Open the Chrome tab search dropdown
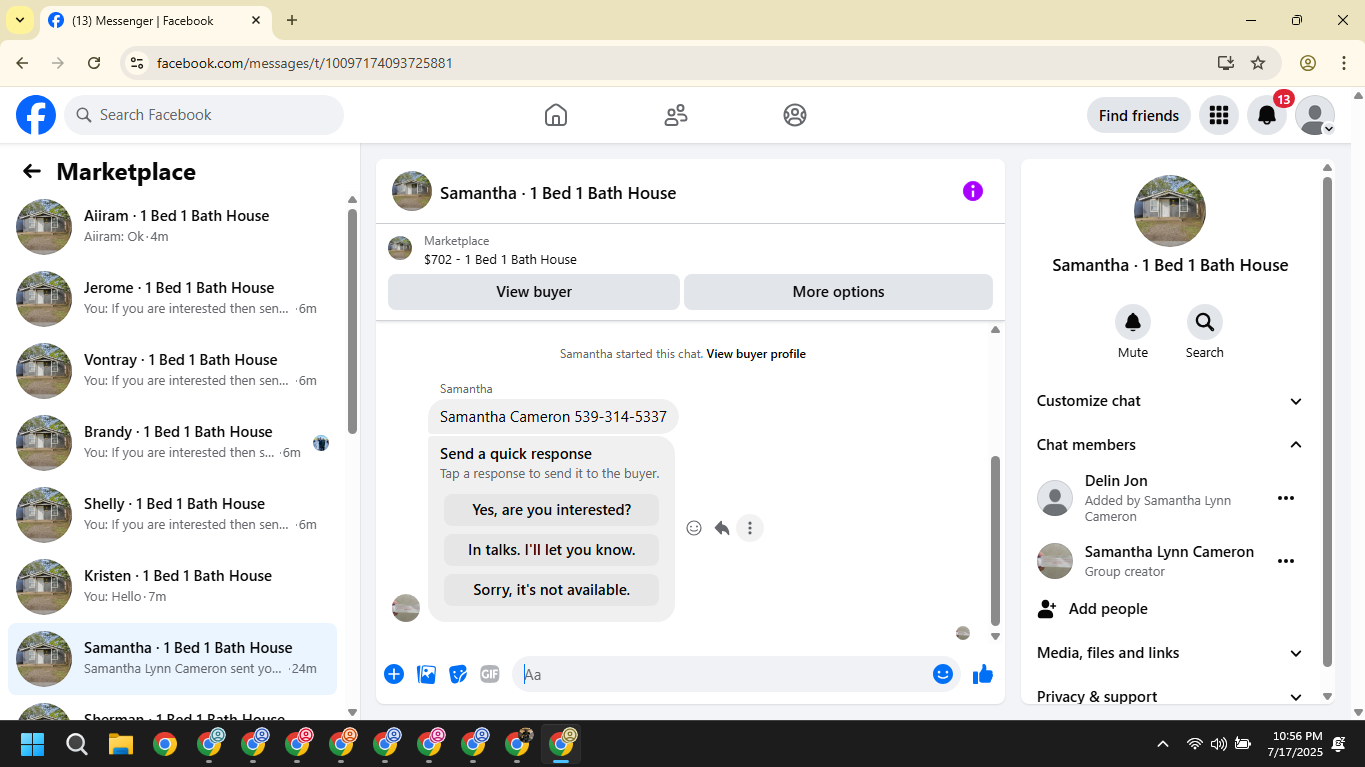Screen dimensions: 1365x767 point(20,20)
